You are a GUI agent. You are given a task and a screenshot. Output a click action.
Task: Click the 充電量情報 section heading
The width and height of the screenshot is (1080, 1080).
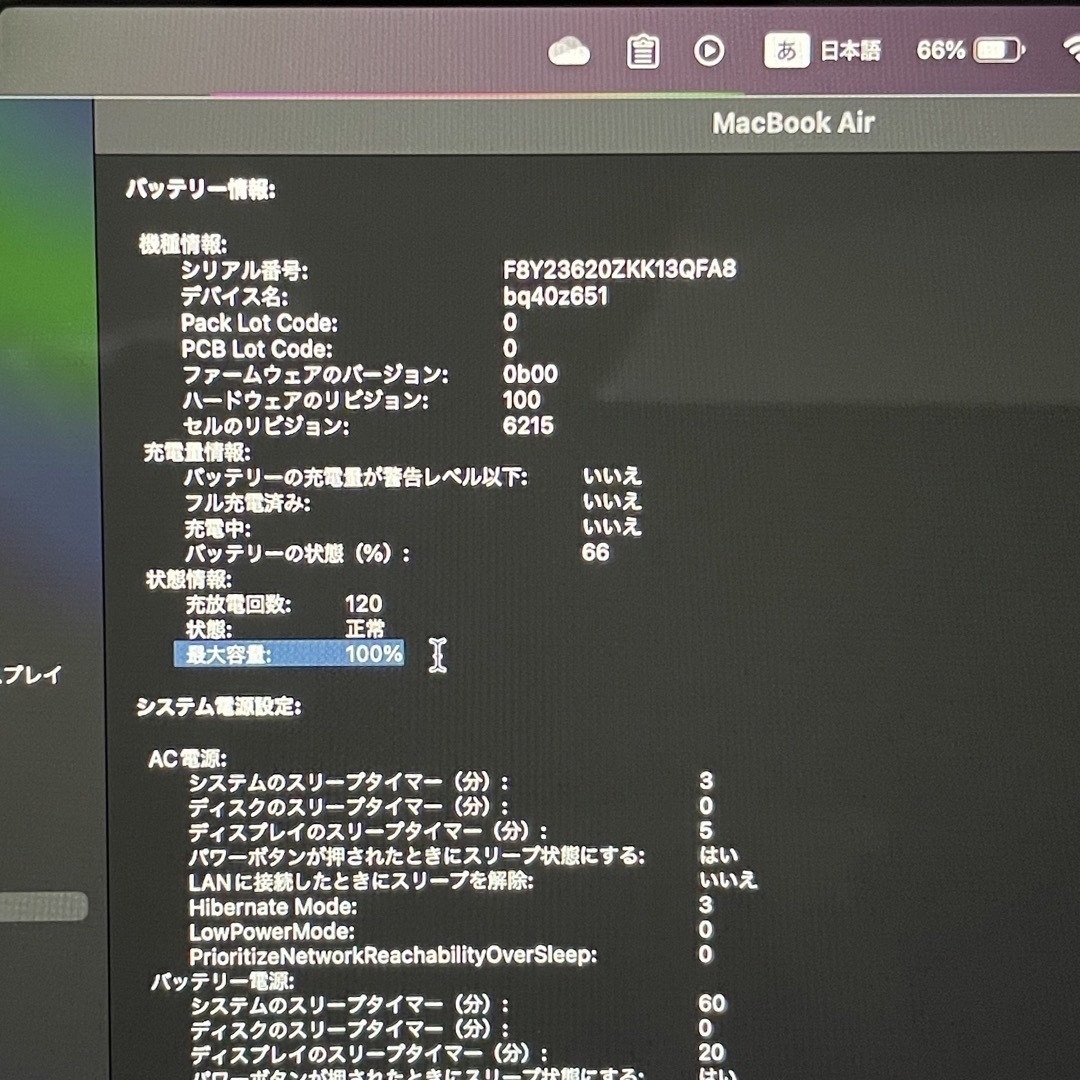coord(197,452)
